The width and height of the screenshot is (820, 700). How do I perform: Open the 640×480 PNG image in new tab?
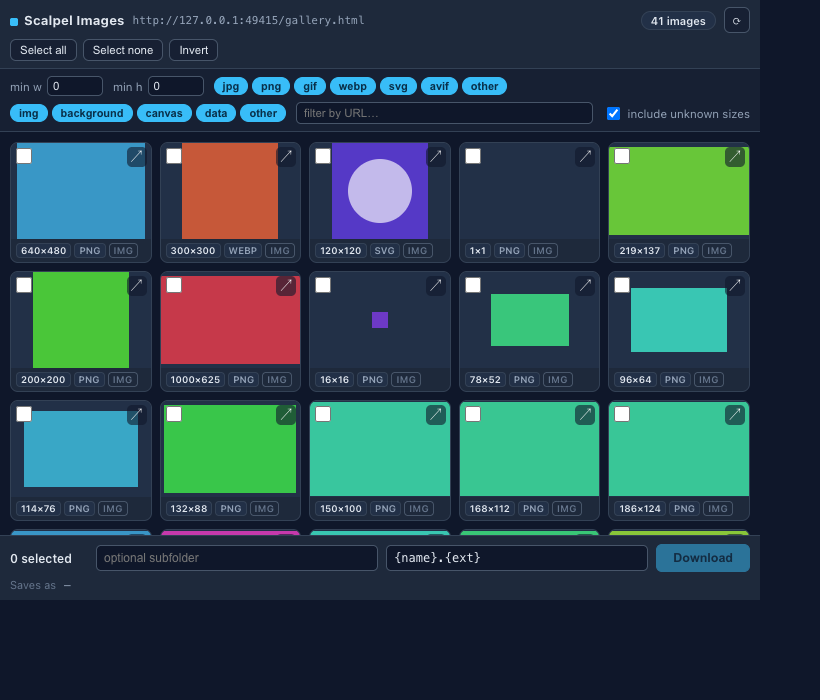point(136,156)
